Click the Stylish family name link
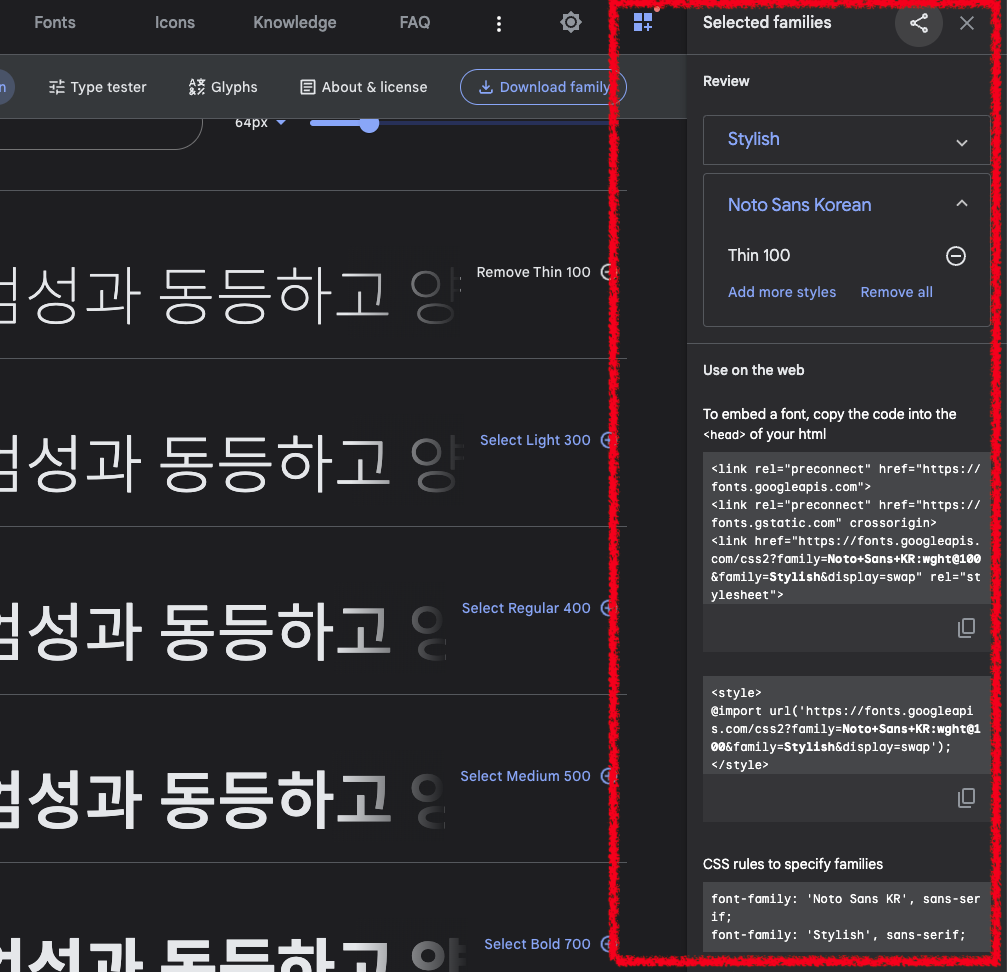 [x=753, y=139]
